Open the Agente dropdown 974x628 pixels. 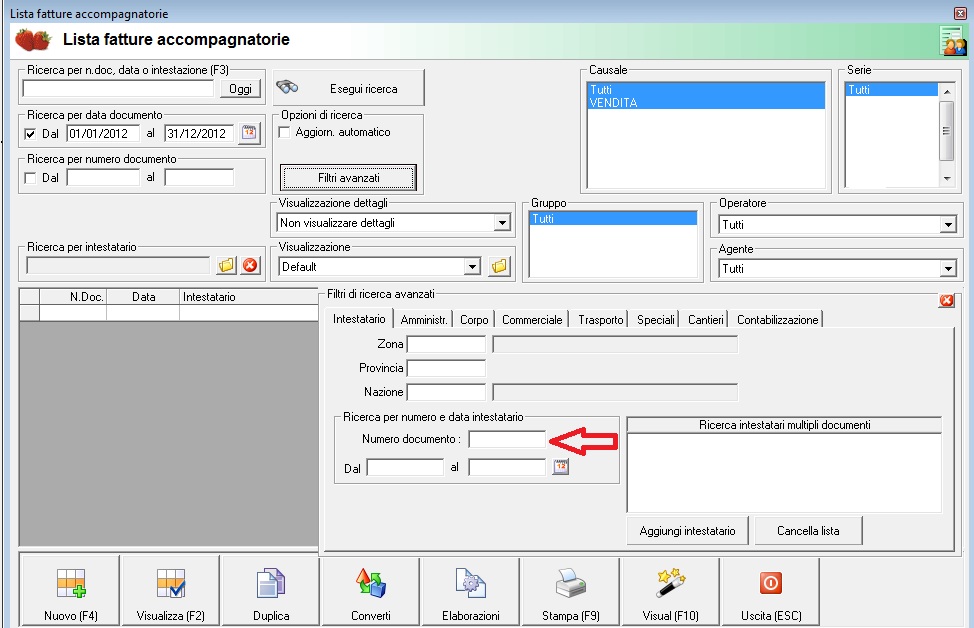pyautogui.click(x=947, y=269)
